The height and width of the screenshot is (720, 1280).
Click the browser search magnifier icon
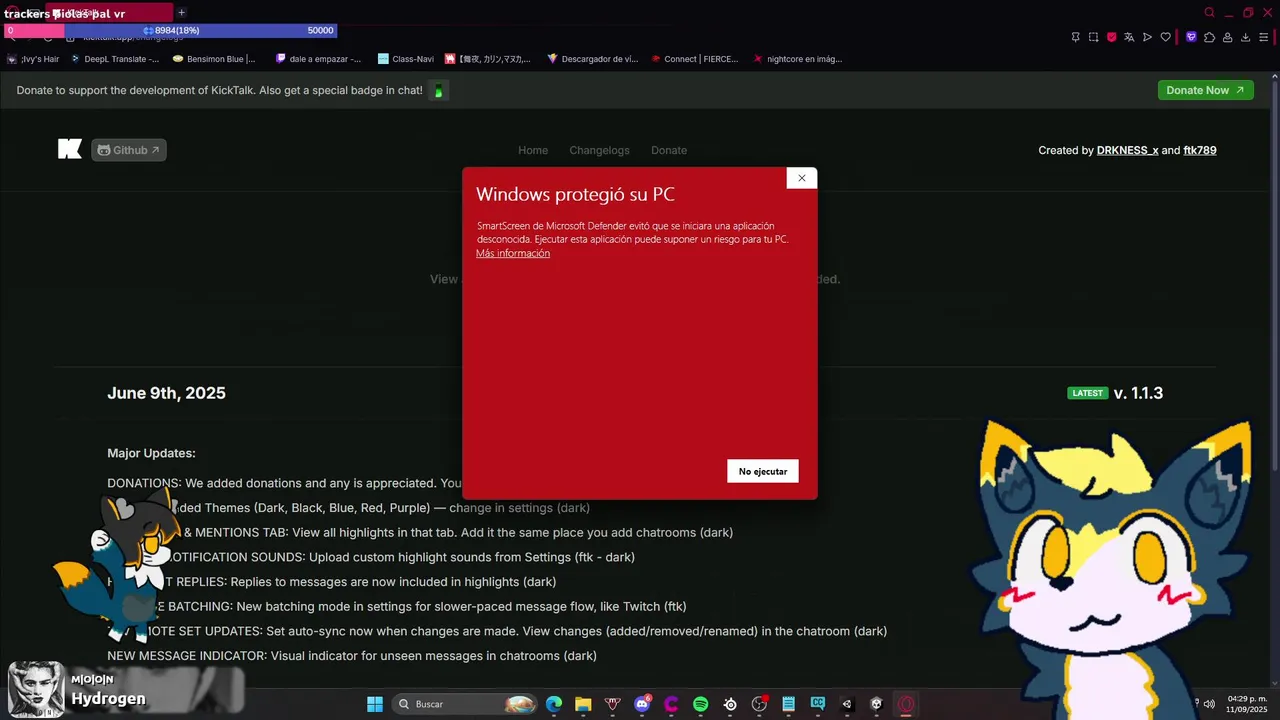point(1209,13)
